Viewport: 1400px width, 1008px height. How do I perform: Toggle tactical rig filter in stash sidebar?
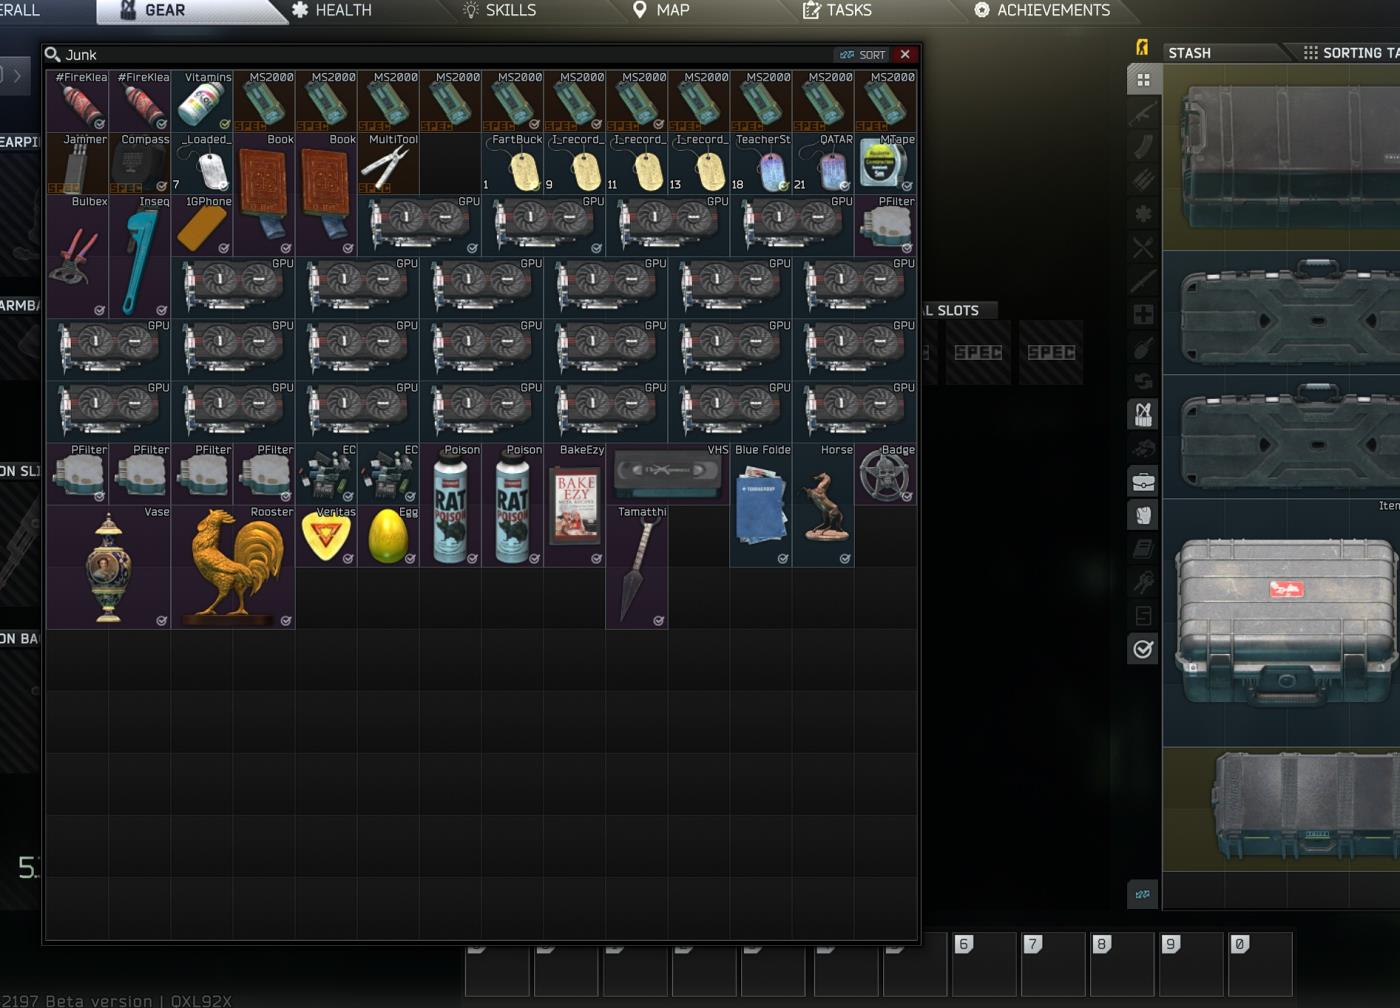(x=1143, y=414)
